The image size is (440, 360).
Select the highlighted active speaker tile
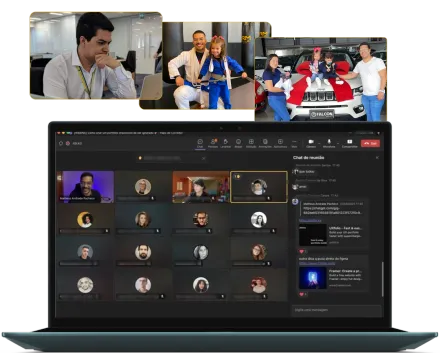click(259, 187)
